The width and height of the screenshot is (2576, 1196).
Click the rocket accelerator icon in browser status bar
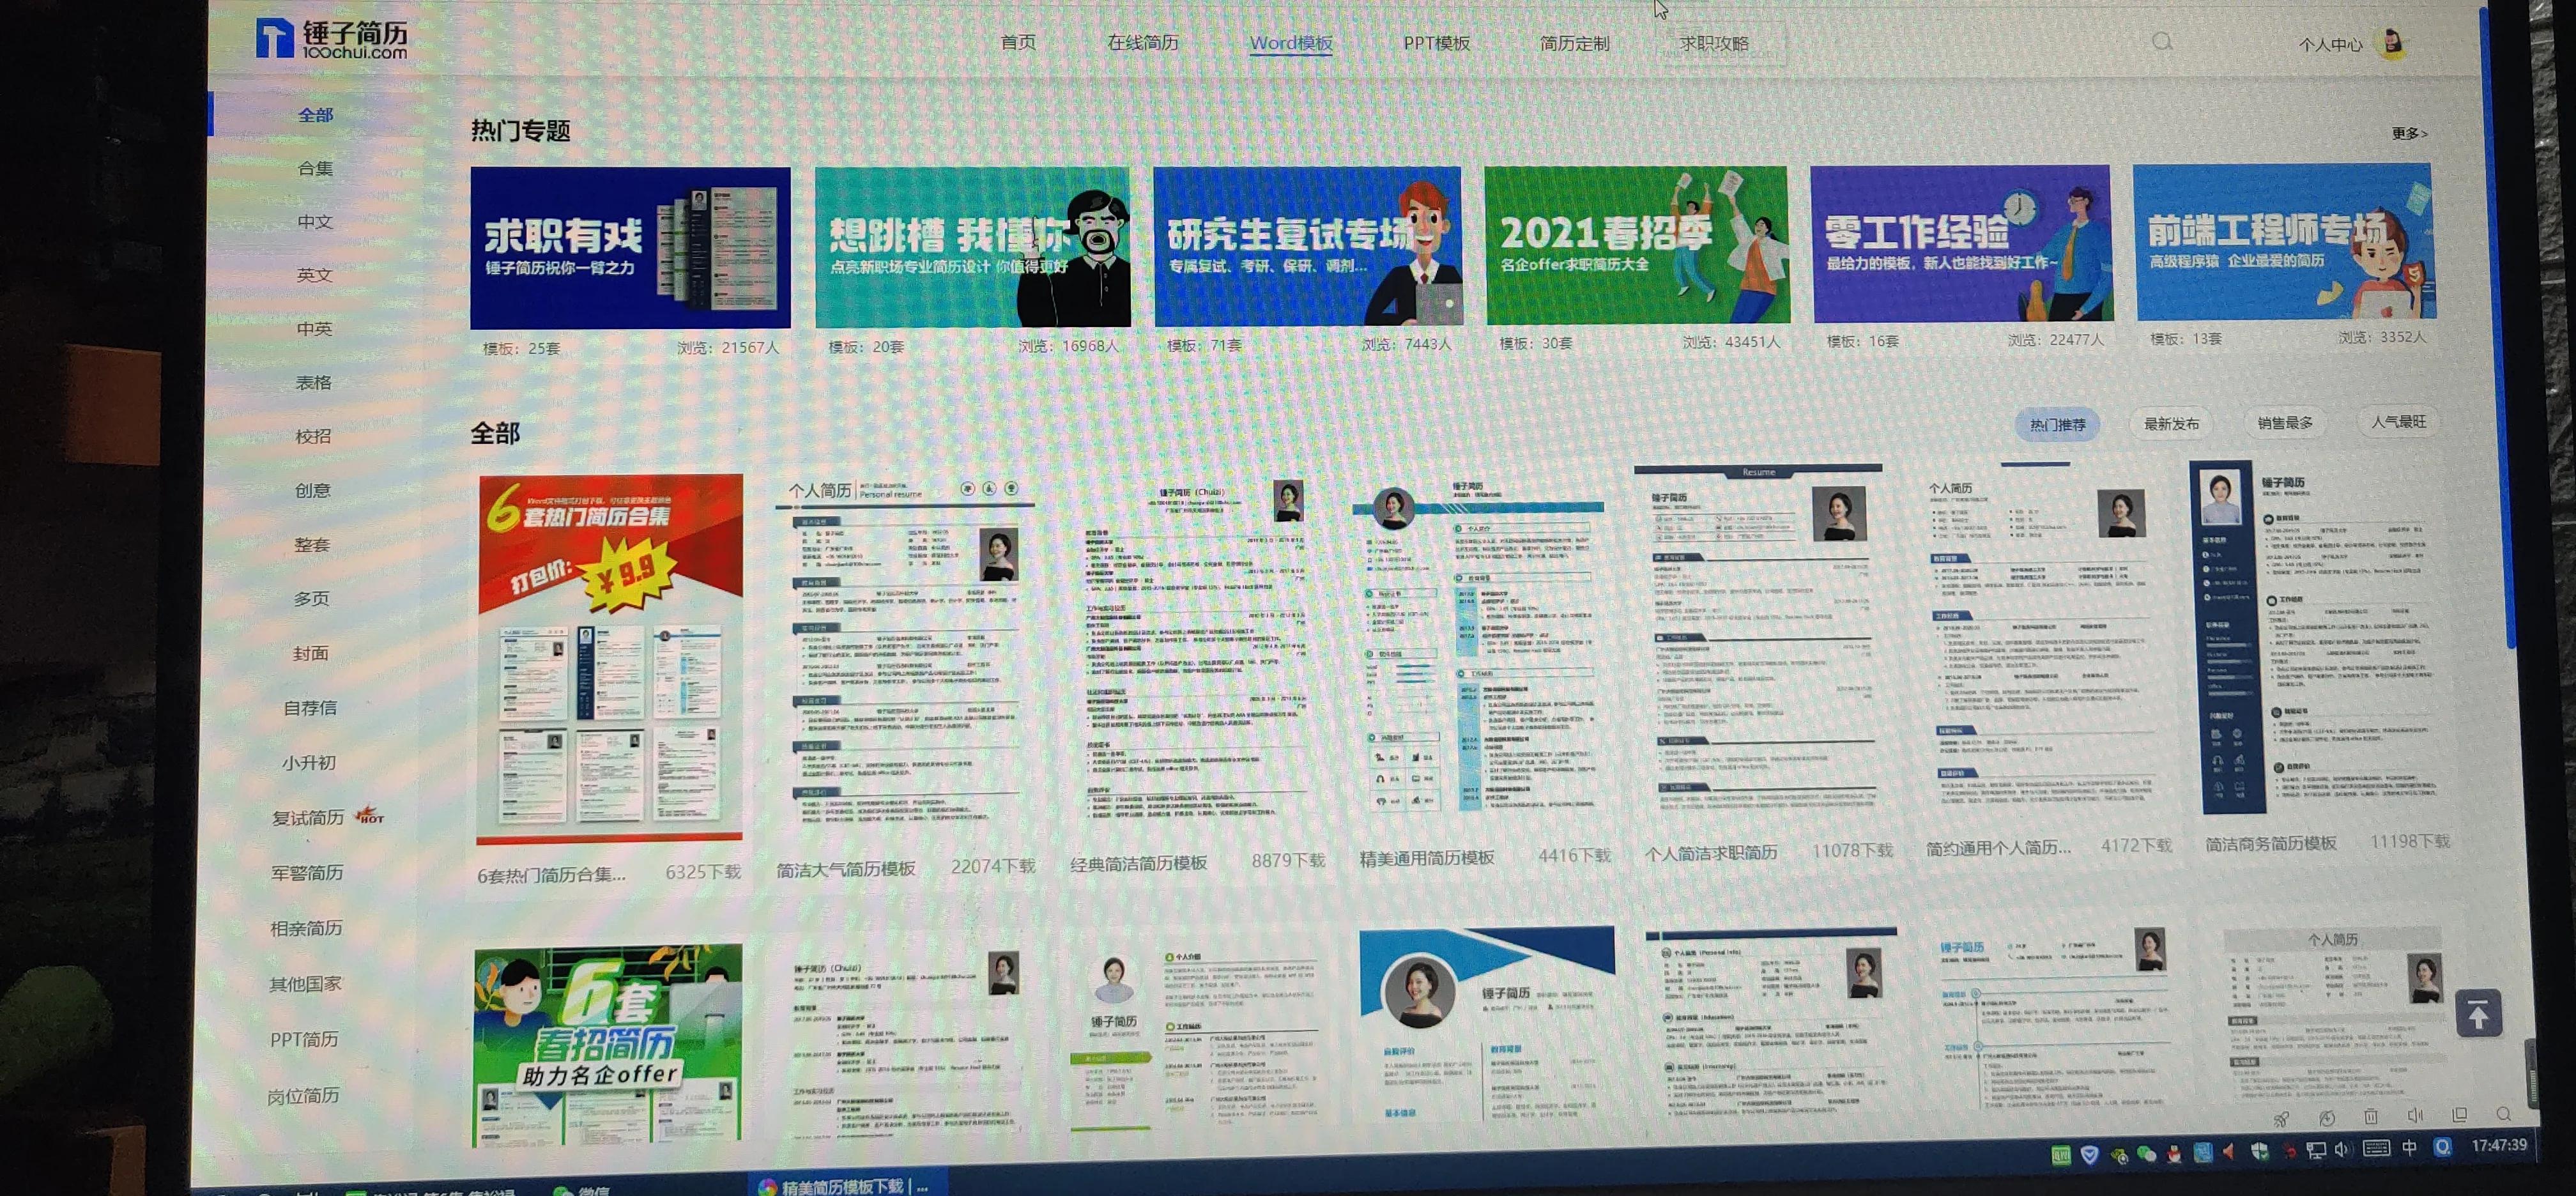pyautogui.click(x=2281, y=1119)
